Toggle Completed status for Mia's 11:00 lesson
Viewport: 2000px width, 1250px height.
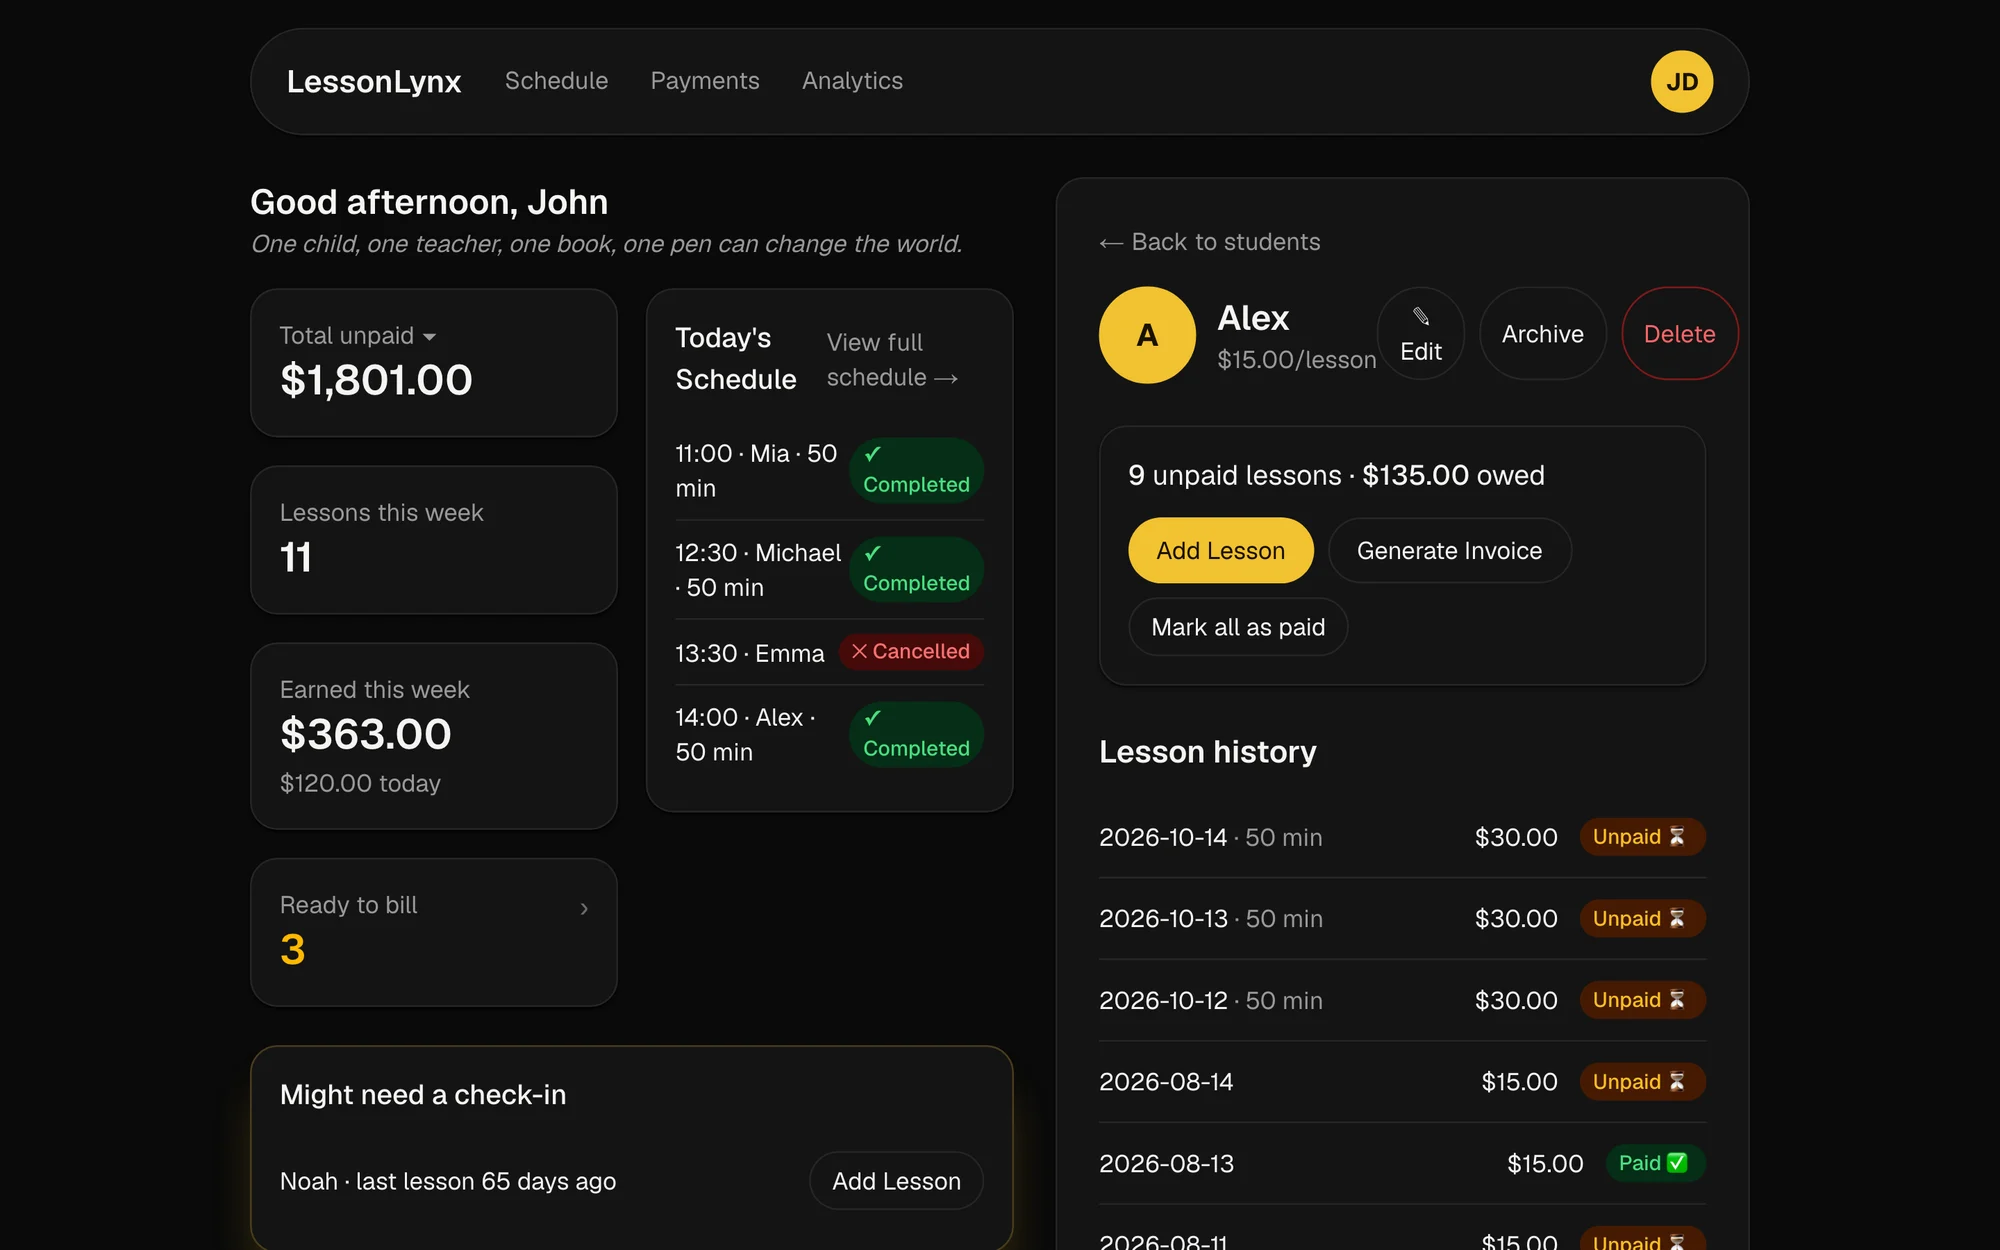916,470
